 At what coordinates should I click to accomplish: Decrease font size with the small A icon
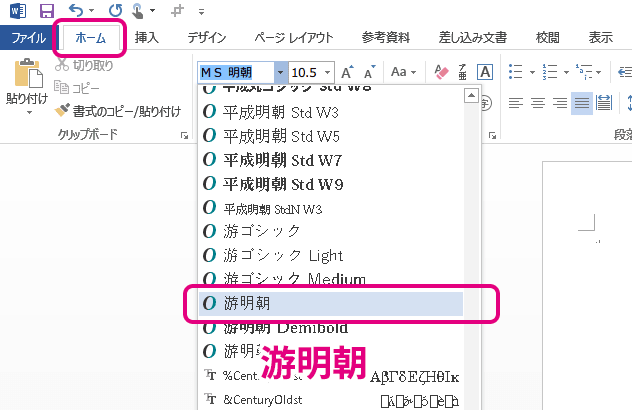[x=369, y=72]
